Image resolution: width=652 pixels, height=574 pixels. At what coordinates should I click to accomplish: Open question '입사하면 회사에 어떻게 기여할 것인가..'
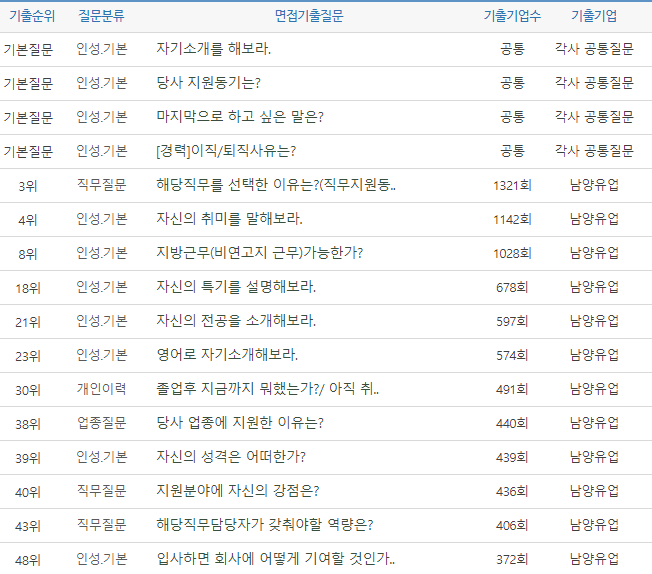click(276, 560)
